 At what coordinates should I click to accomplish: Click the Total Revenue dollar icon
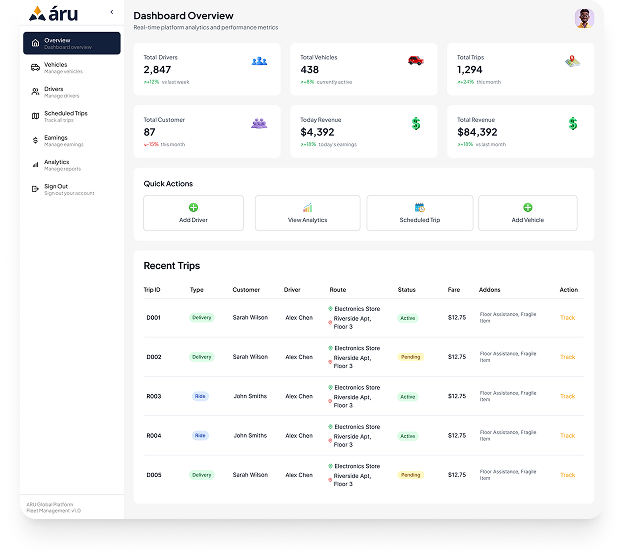pos(572,124)
